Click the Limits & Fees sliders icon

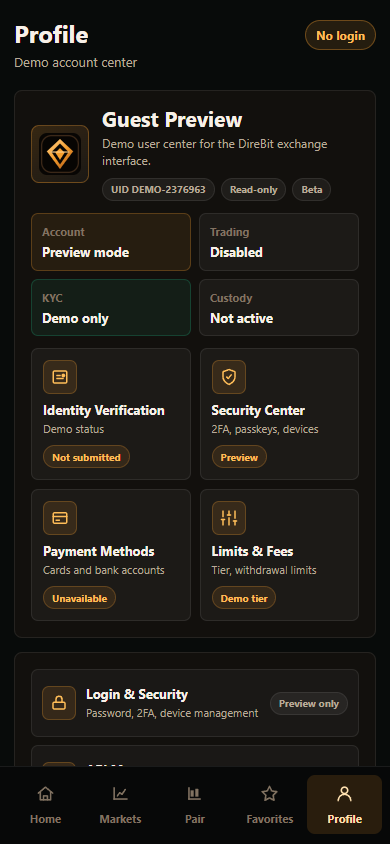pos(229,518)
